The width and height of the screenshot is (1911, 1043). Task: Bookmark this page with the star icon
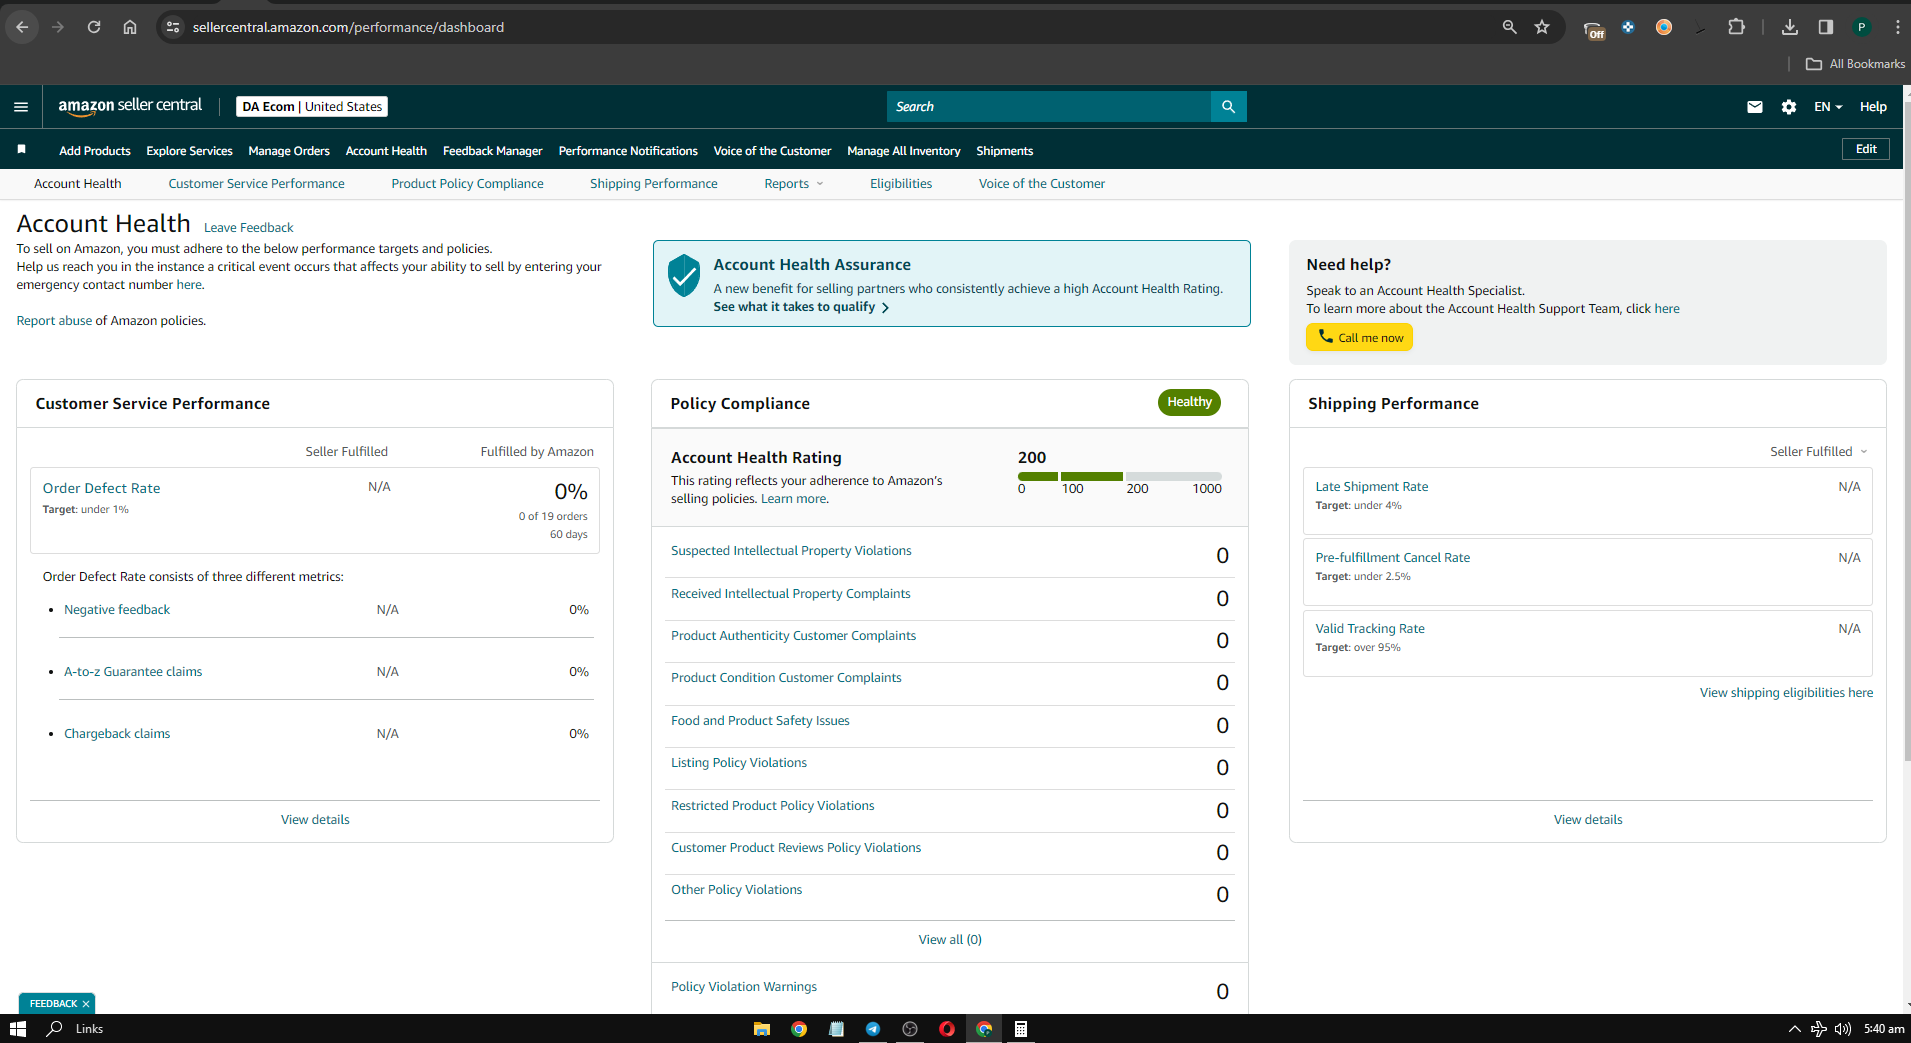tap(1542, 27)
